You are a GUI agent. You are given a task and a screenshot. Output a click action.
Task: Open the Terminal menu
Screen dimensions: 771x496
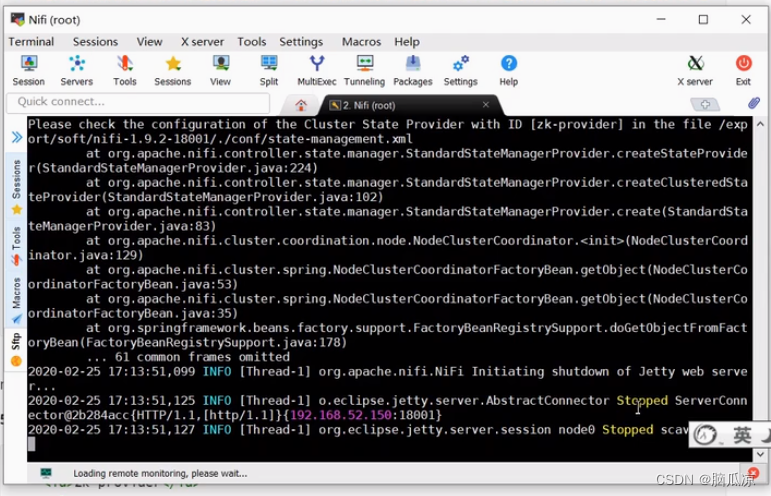[31, 42]
